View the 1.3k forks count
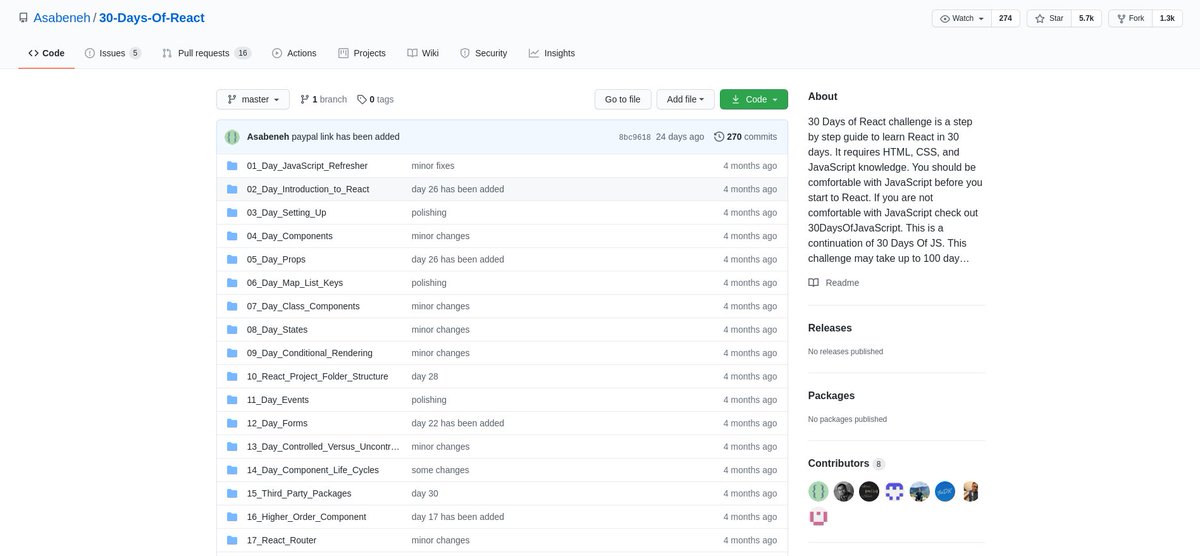Image resolution: width=1200 pixels, height=556 pixels. click(1167, 18)
